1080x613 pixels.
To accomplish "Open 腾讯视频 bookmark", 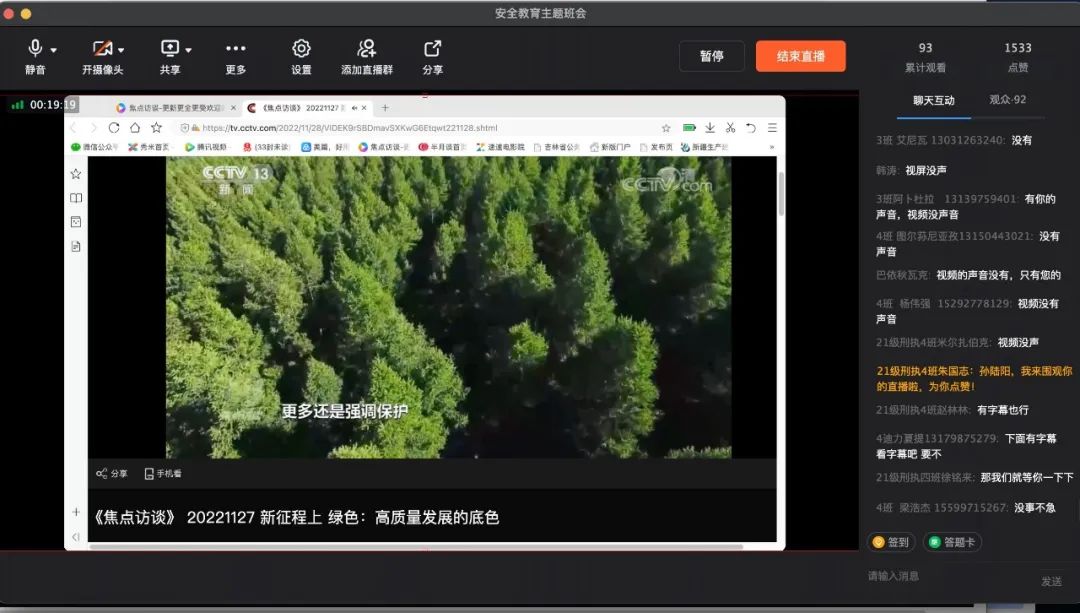I will 206,147.
